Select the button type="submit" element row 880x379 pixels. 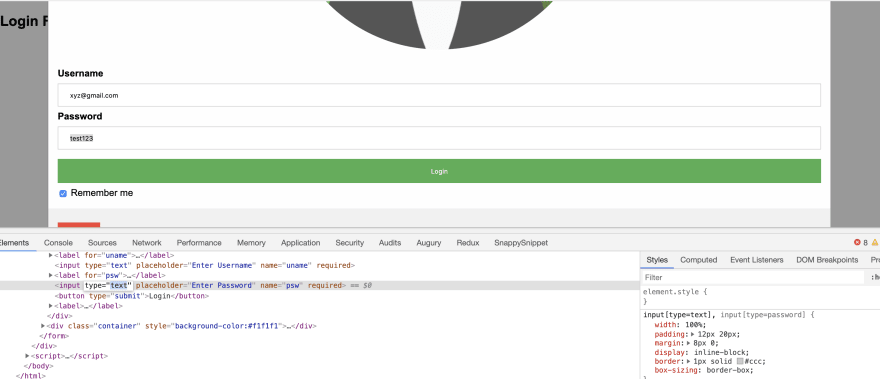(x=132, y=296)
